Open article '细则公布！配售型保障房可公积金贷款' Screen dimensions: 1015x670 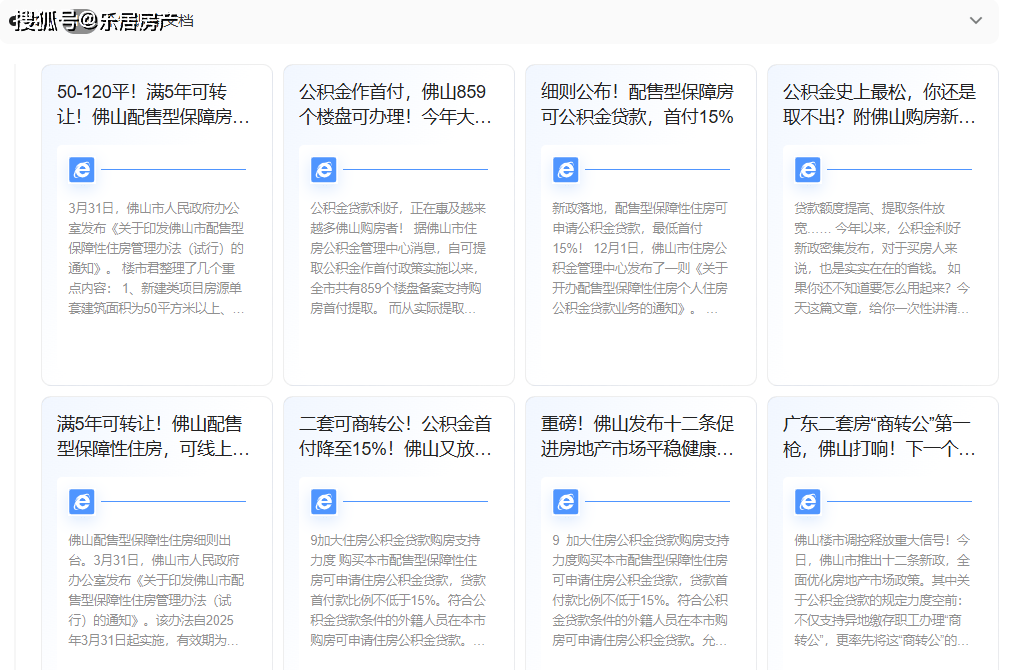pyautogui.click(x=640, y=104)
